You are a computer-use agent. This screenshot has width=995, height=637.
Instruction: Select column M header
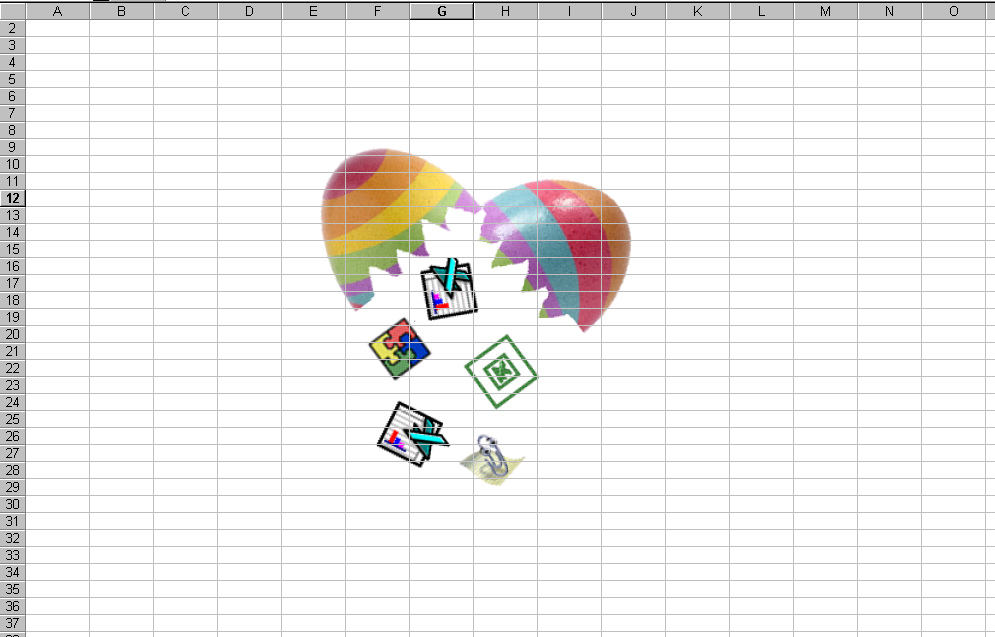[826, 11]
